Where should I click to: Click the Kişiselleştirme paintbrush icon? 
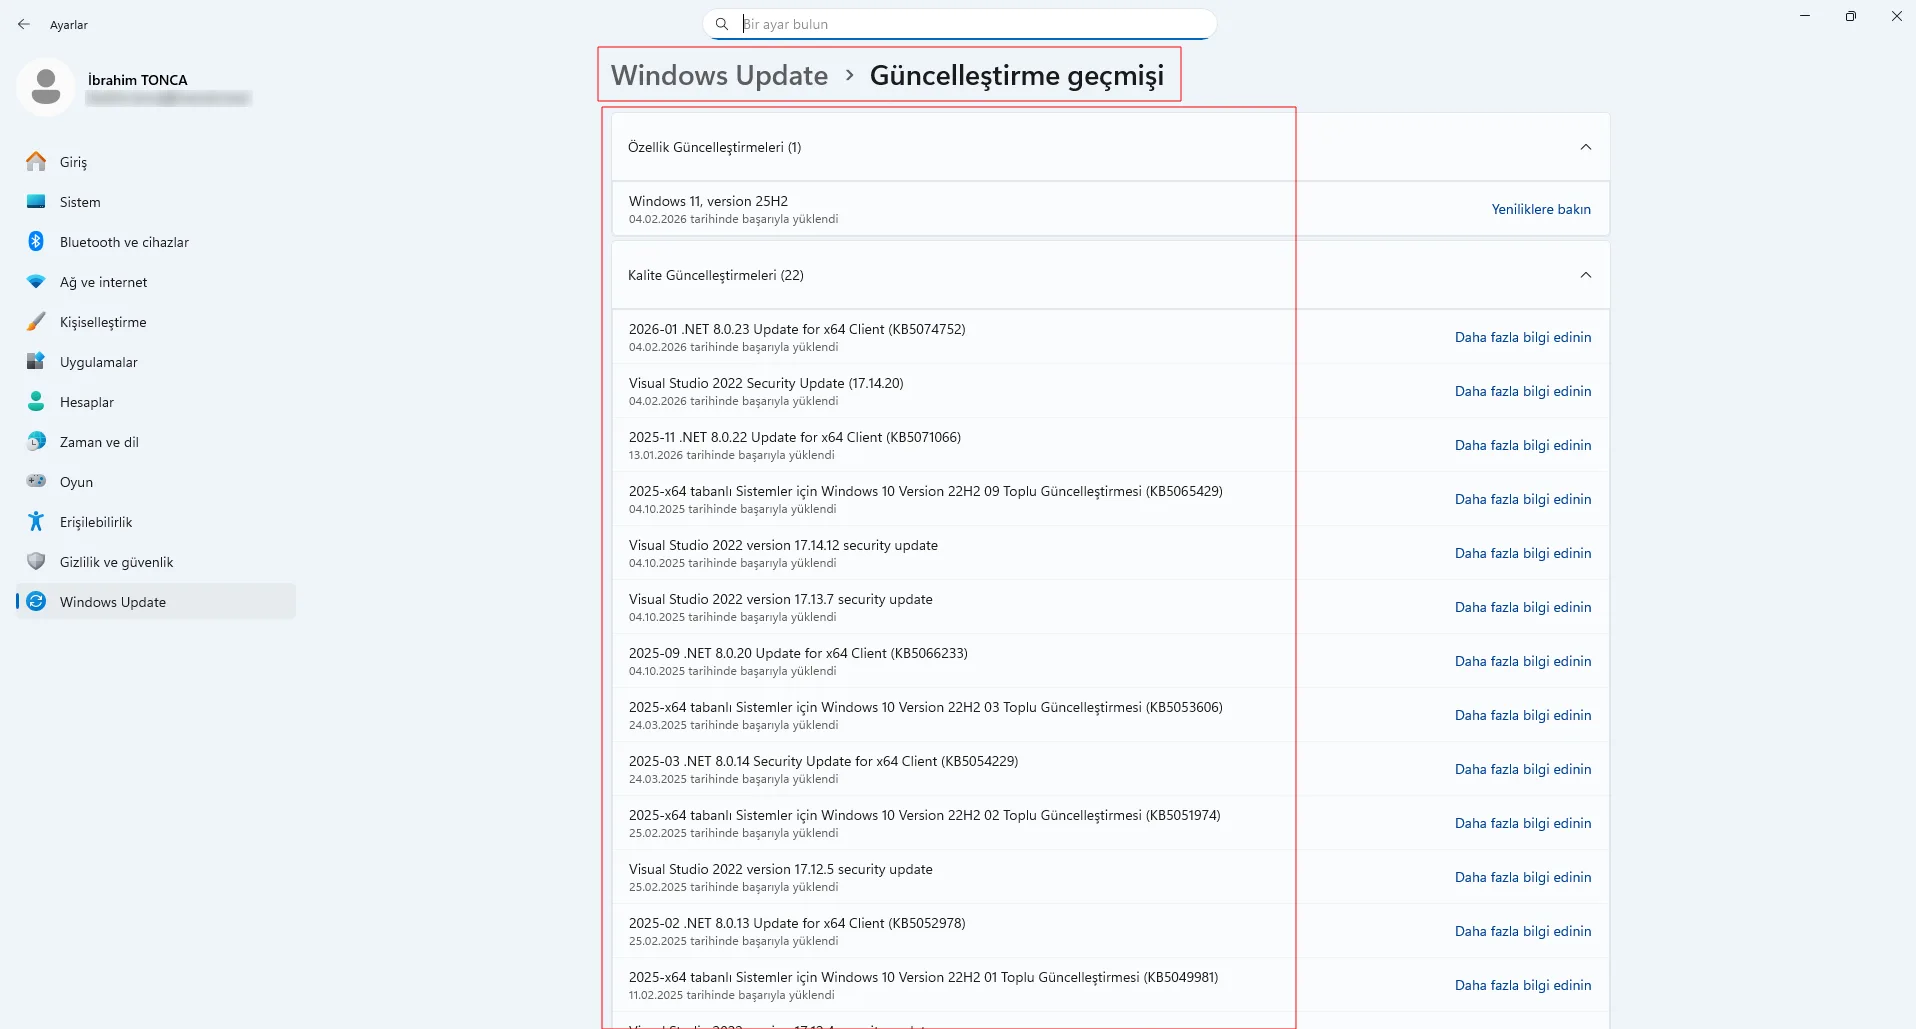(36, 322)
